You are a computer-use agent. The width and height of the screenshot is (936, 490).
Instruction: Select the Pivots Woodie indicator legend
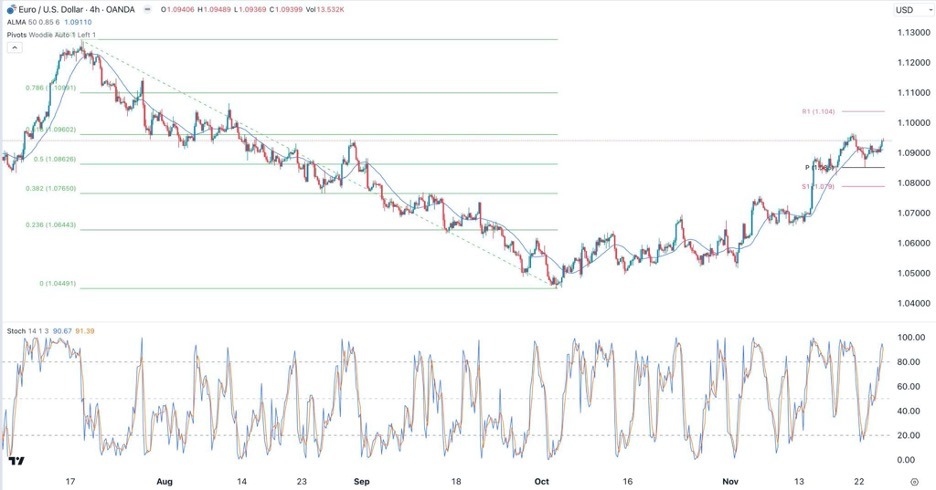51,35
